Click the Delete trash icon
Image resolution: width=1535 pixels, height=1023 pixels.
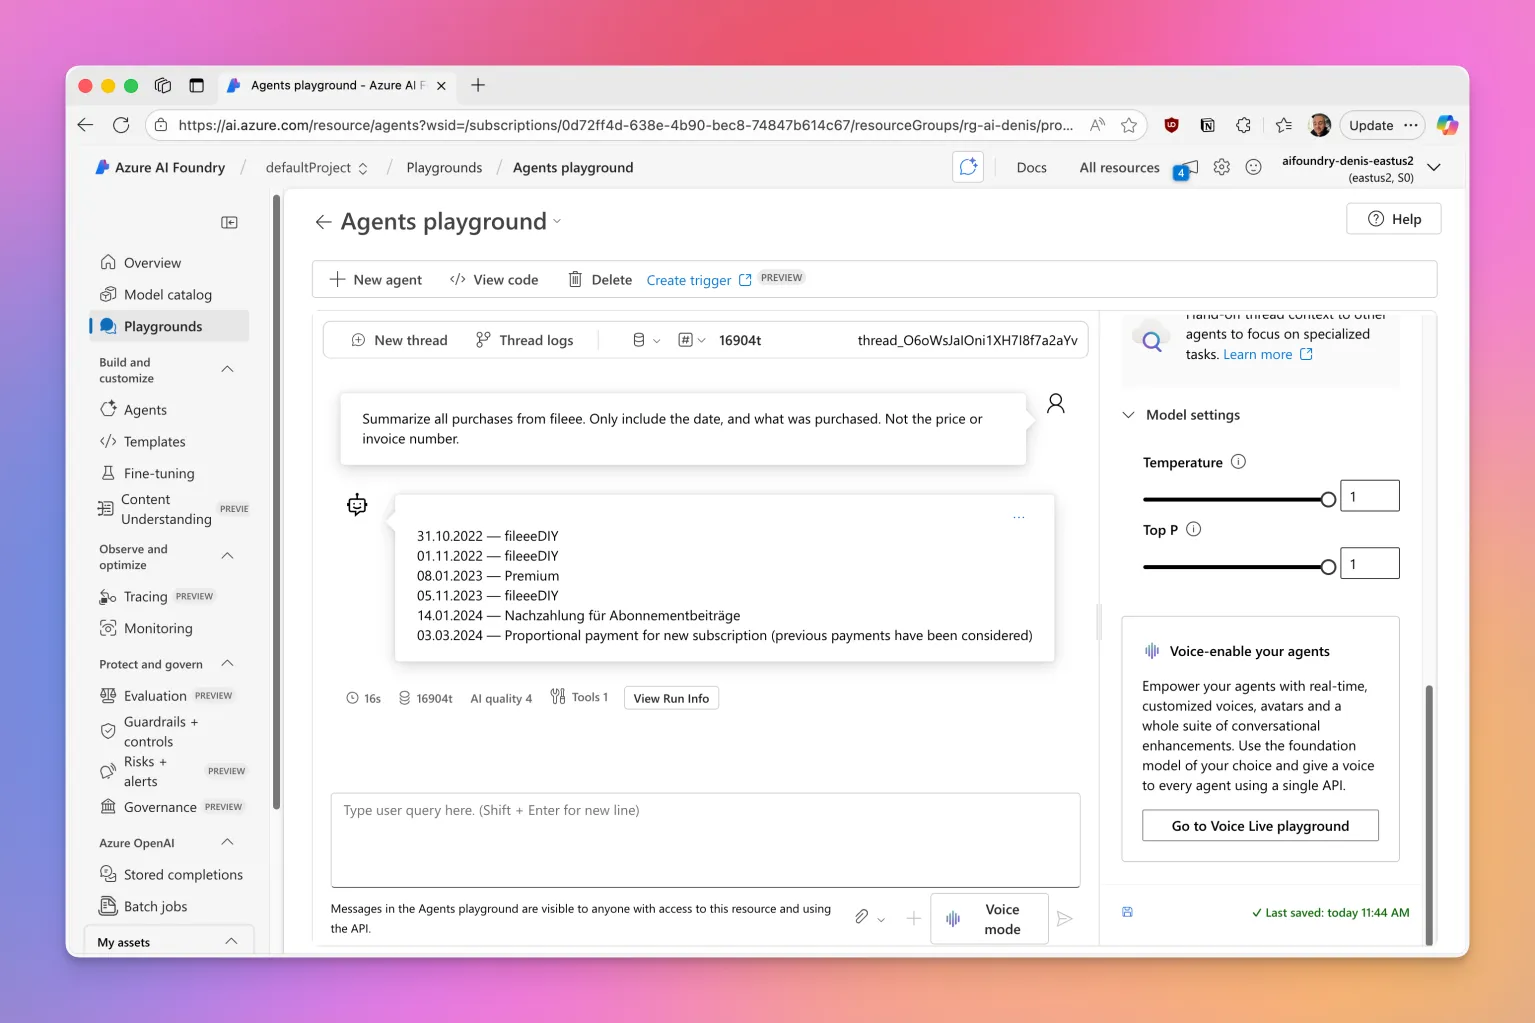click(x=575, y=280)
